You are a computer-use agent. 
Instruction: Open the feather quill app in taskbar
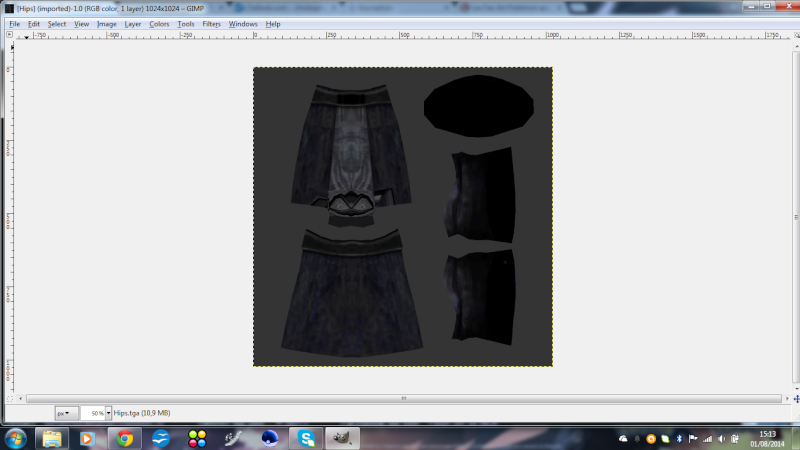(x=233, y=439)
